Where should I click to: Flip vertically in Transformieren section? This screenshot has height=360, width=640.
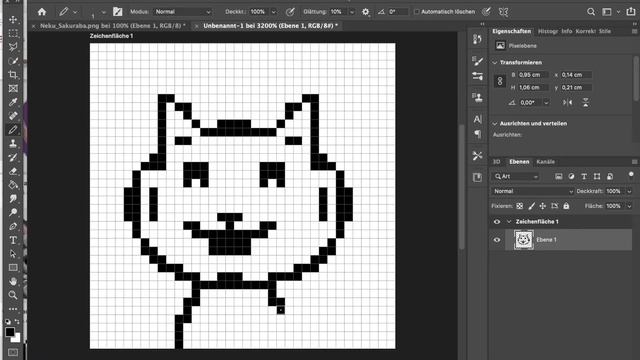click(585, 102)
